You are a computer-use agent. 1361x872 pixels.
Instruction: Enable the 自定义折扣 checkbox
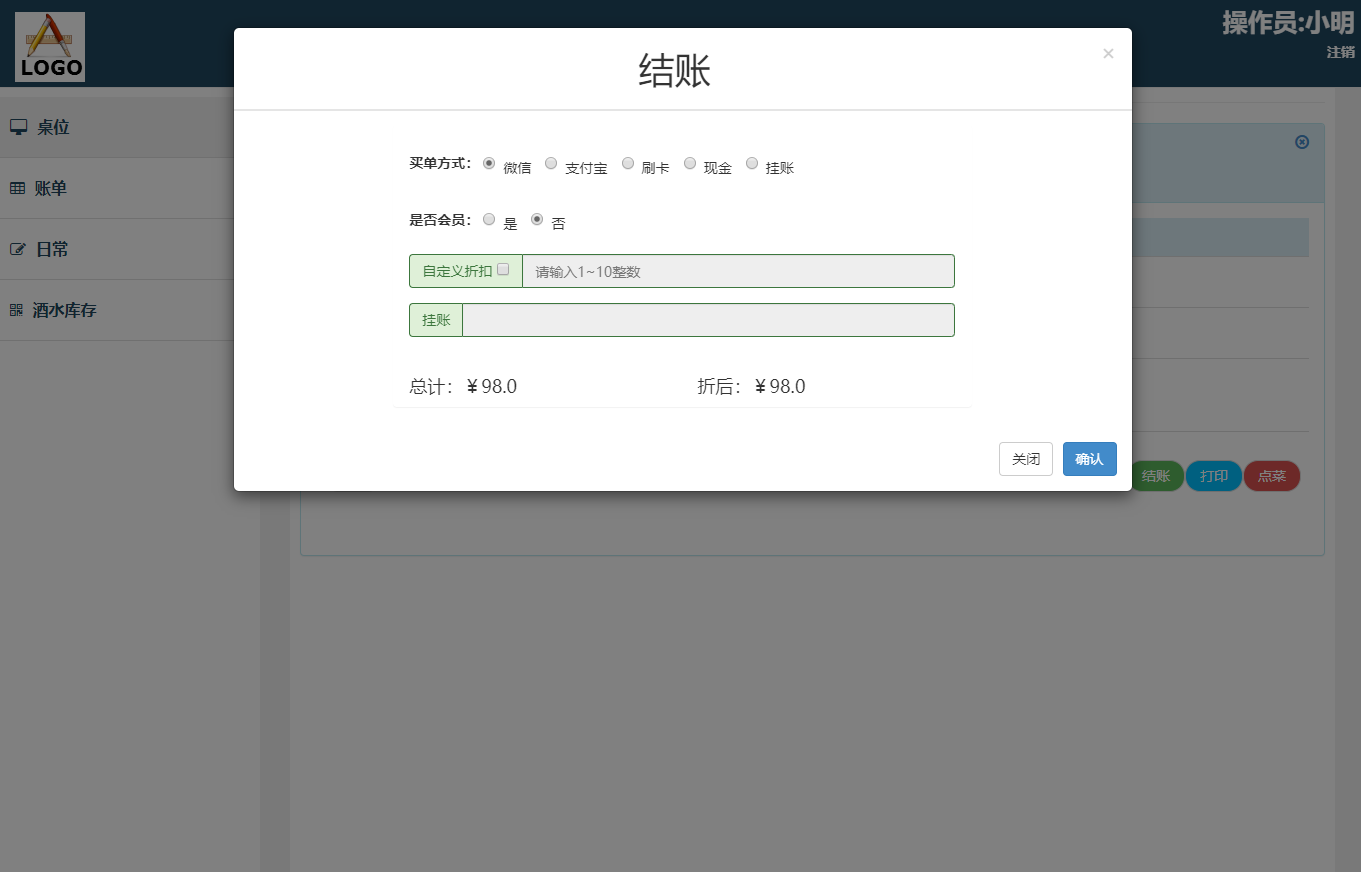[x=504, y=269]
